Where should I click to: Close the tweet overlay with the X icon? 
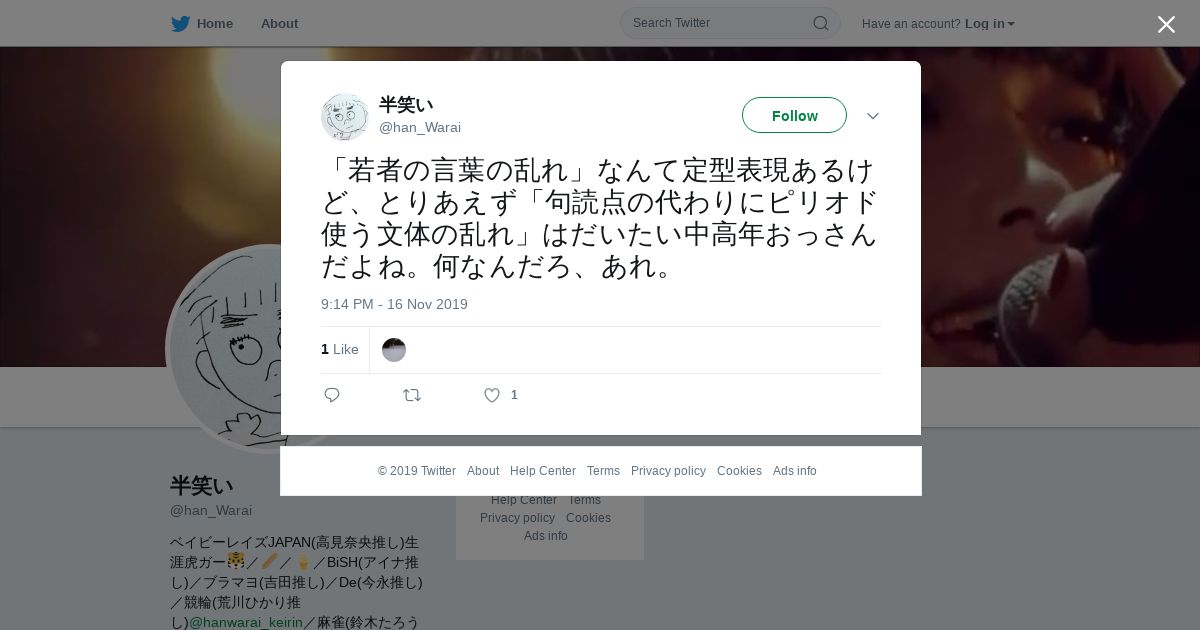[x=1166, y=24]
